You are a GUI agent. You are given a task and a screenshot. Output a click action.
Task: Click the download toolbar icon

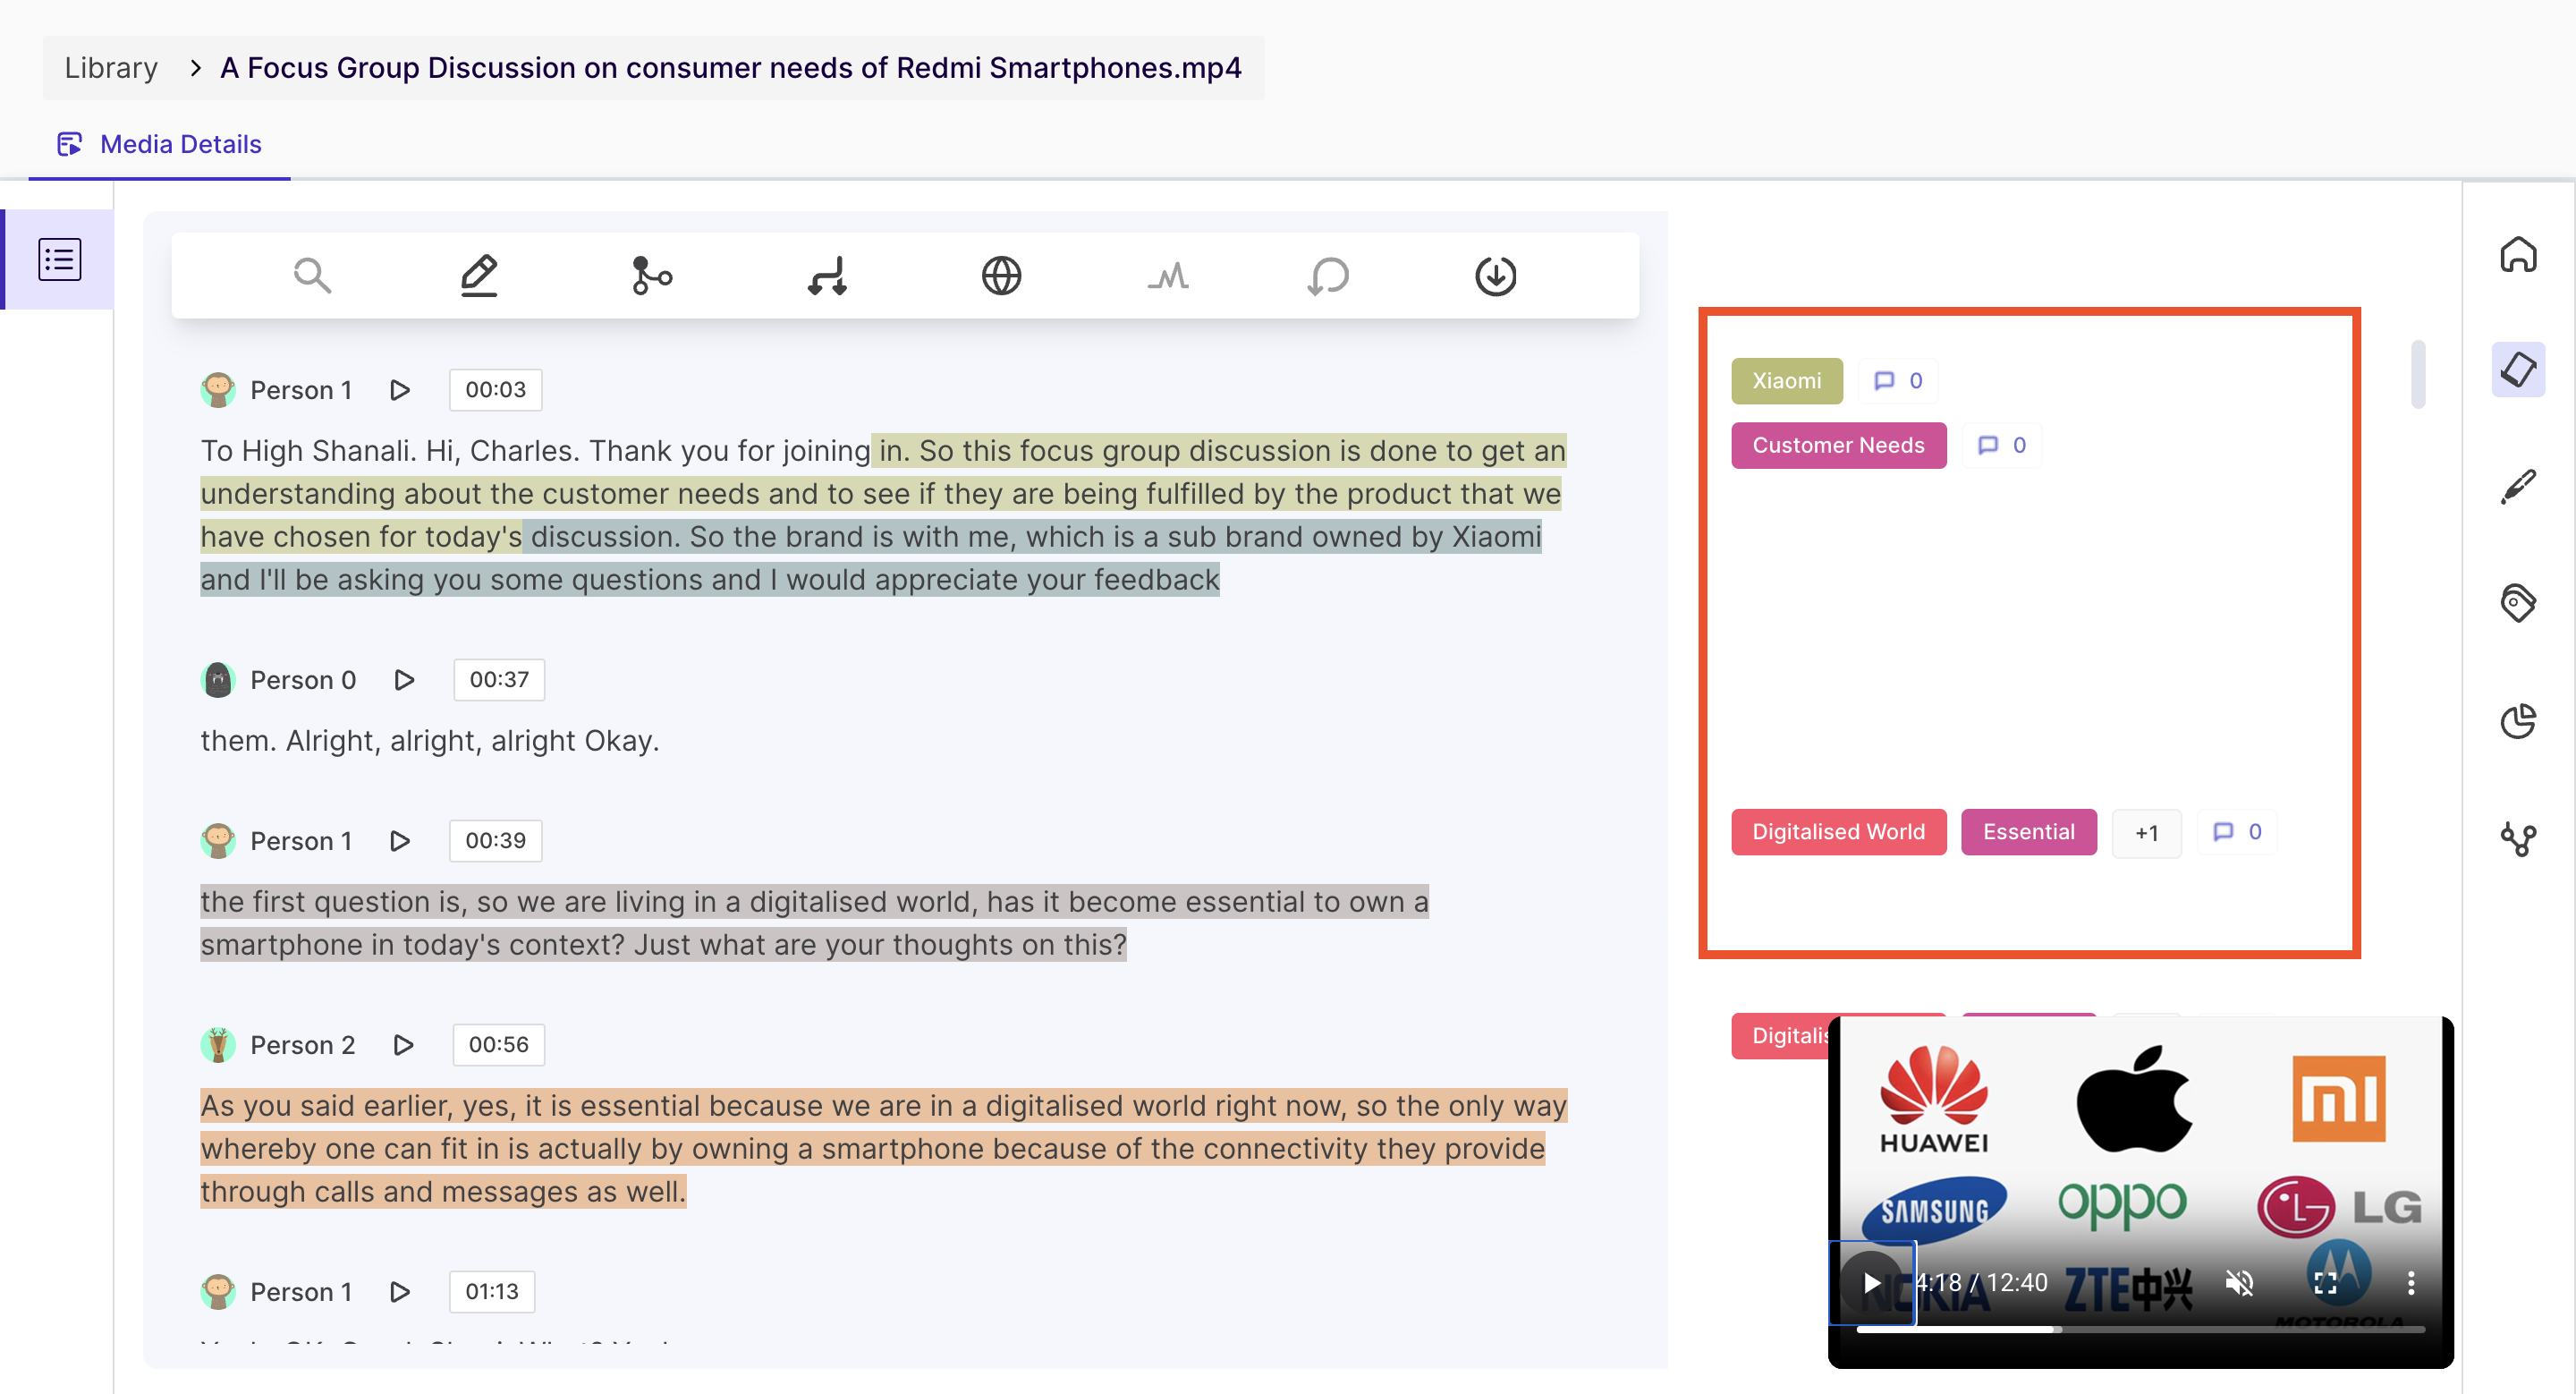[1495, 275]
